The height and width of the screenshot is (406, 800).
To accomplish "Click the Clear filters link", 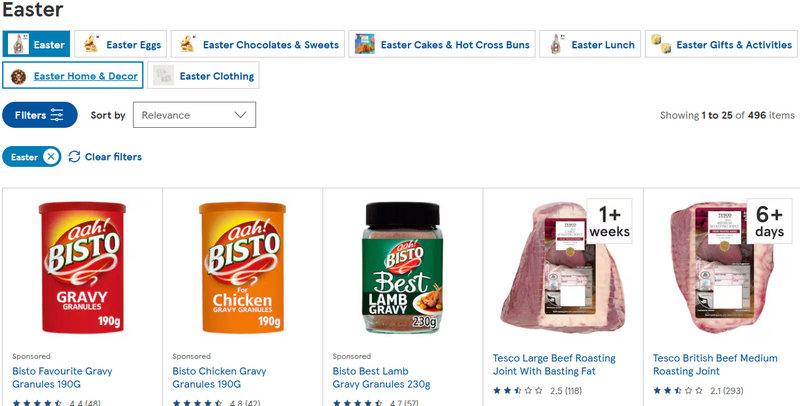I will tap(113, 157).
